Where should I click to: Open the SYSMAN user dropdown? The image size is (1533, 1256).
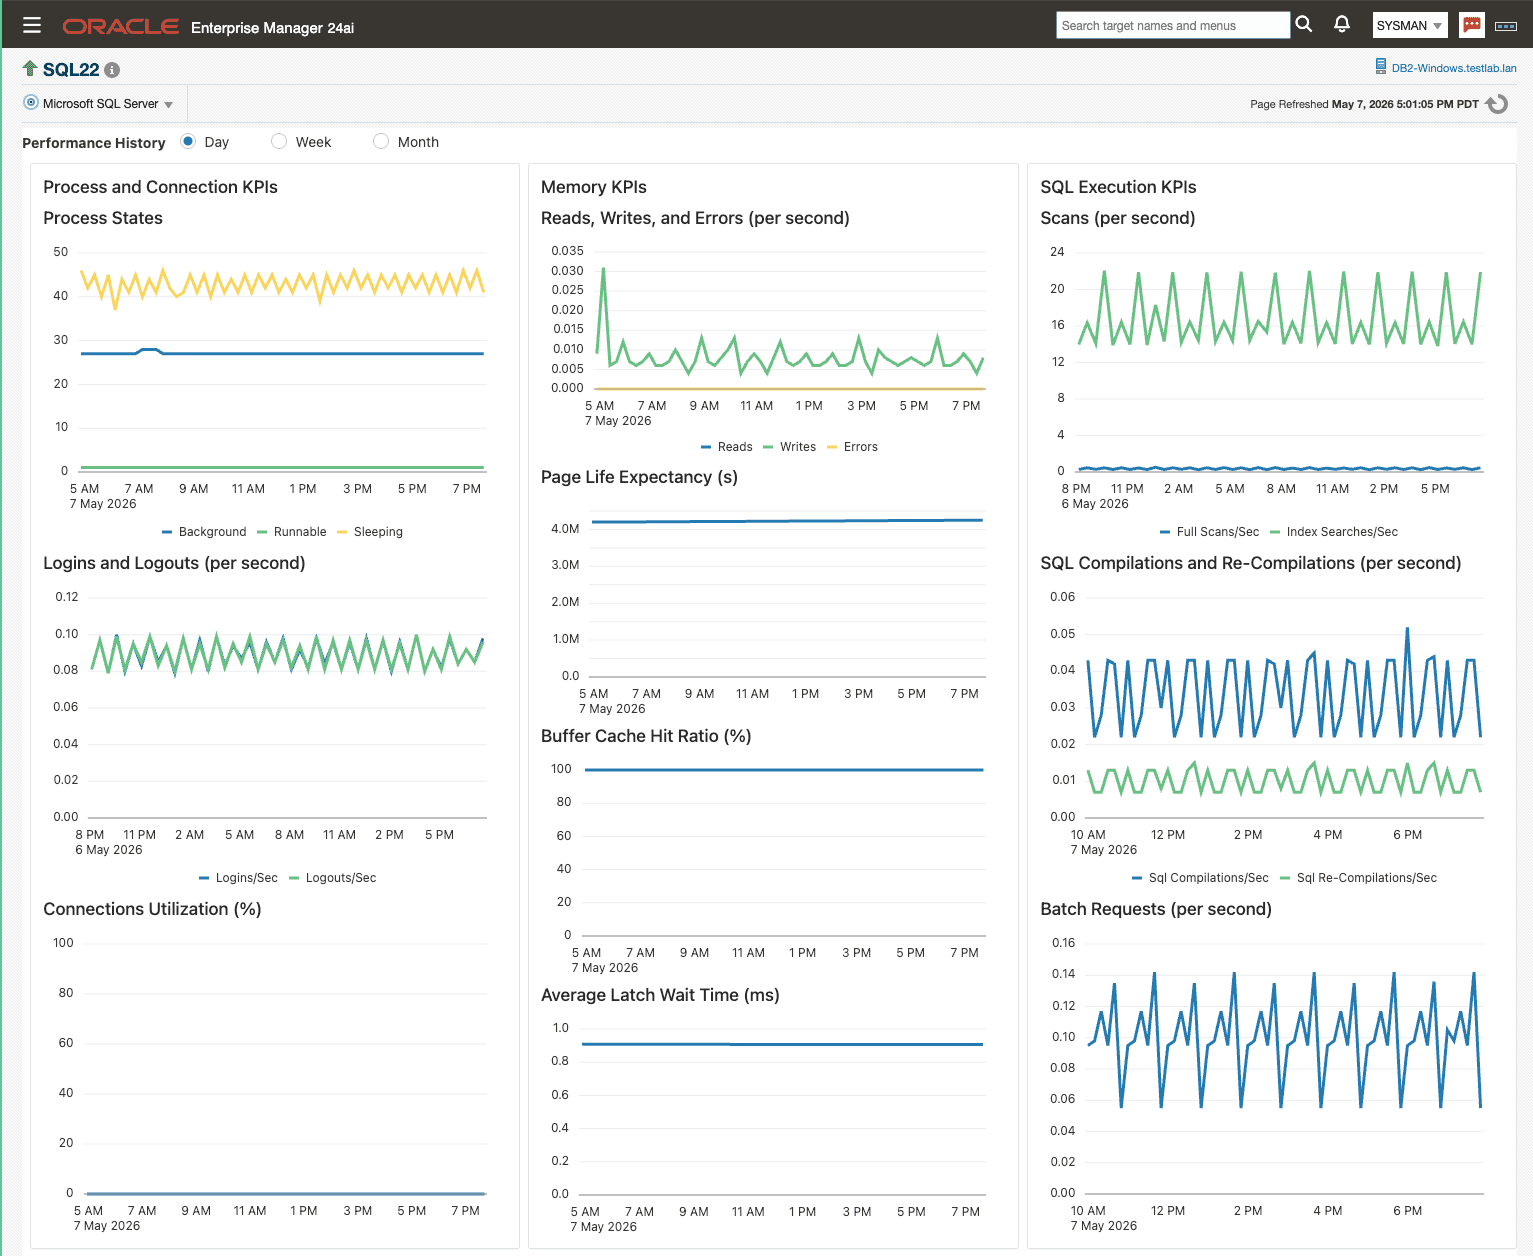click(x=1410, y=26)
